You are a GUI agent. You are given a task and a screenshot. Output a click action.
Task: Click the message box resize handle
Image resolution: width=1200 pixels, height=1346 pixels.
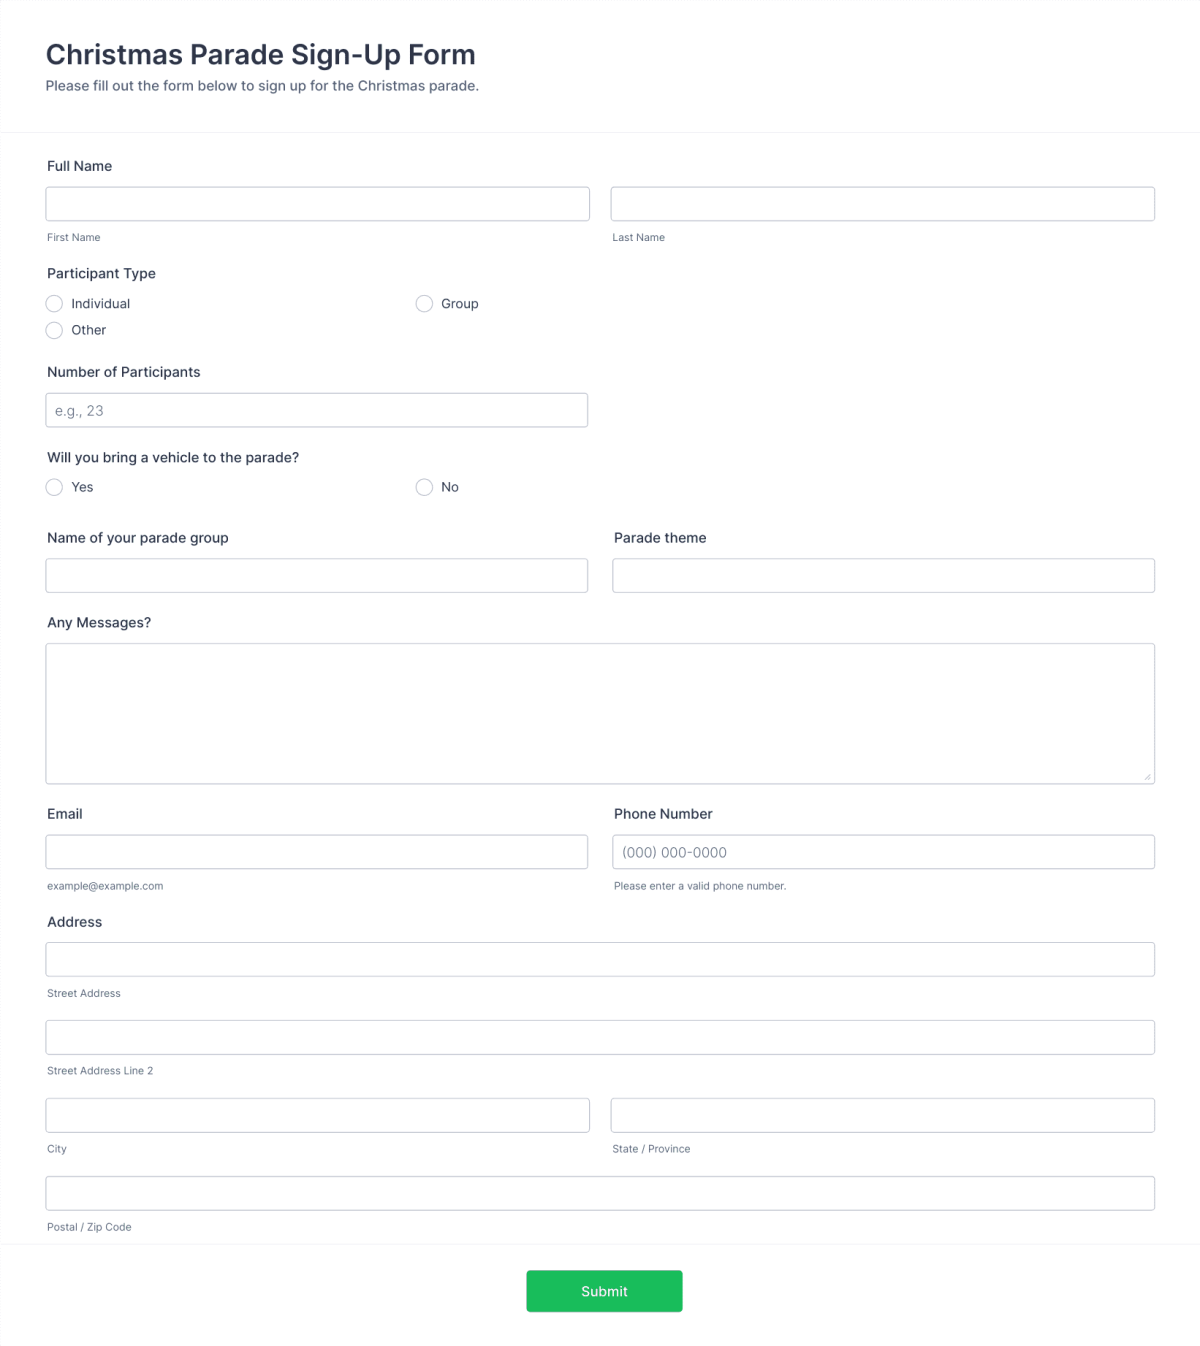point(1148,775)
